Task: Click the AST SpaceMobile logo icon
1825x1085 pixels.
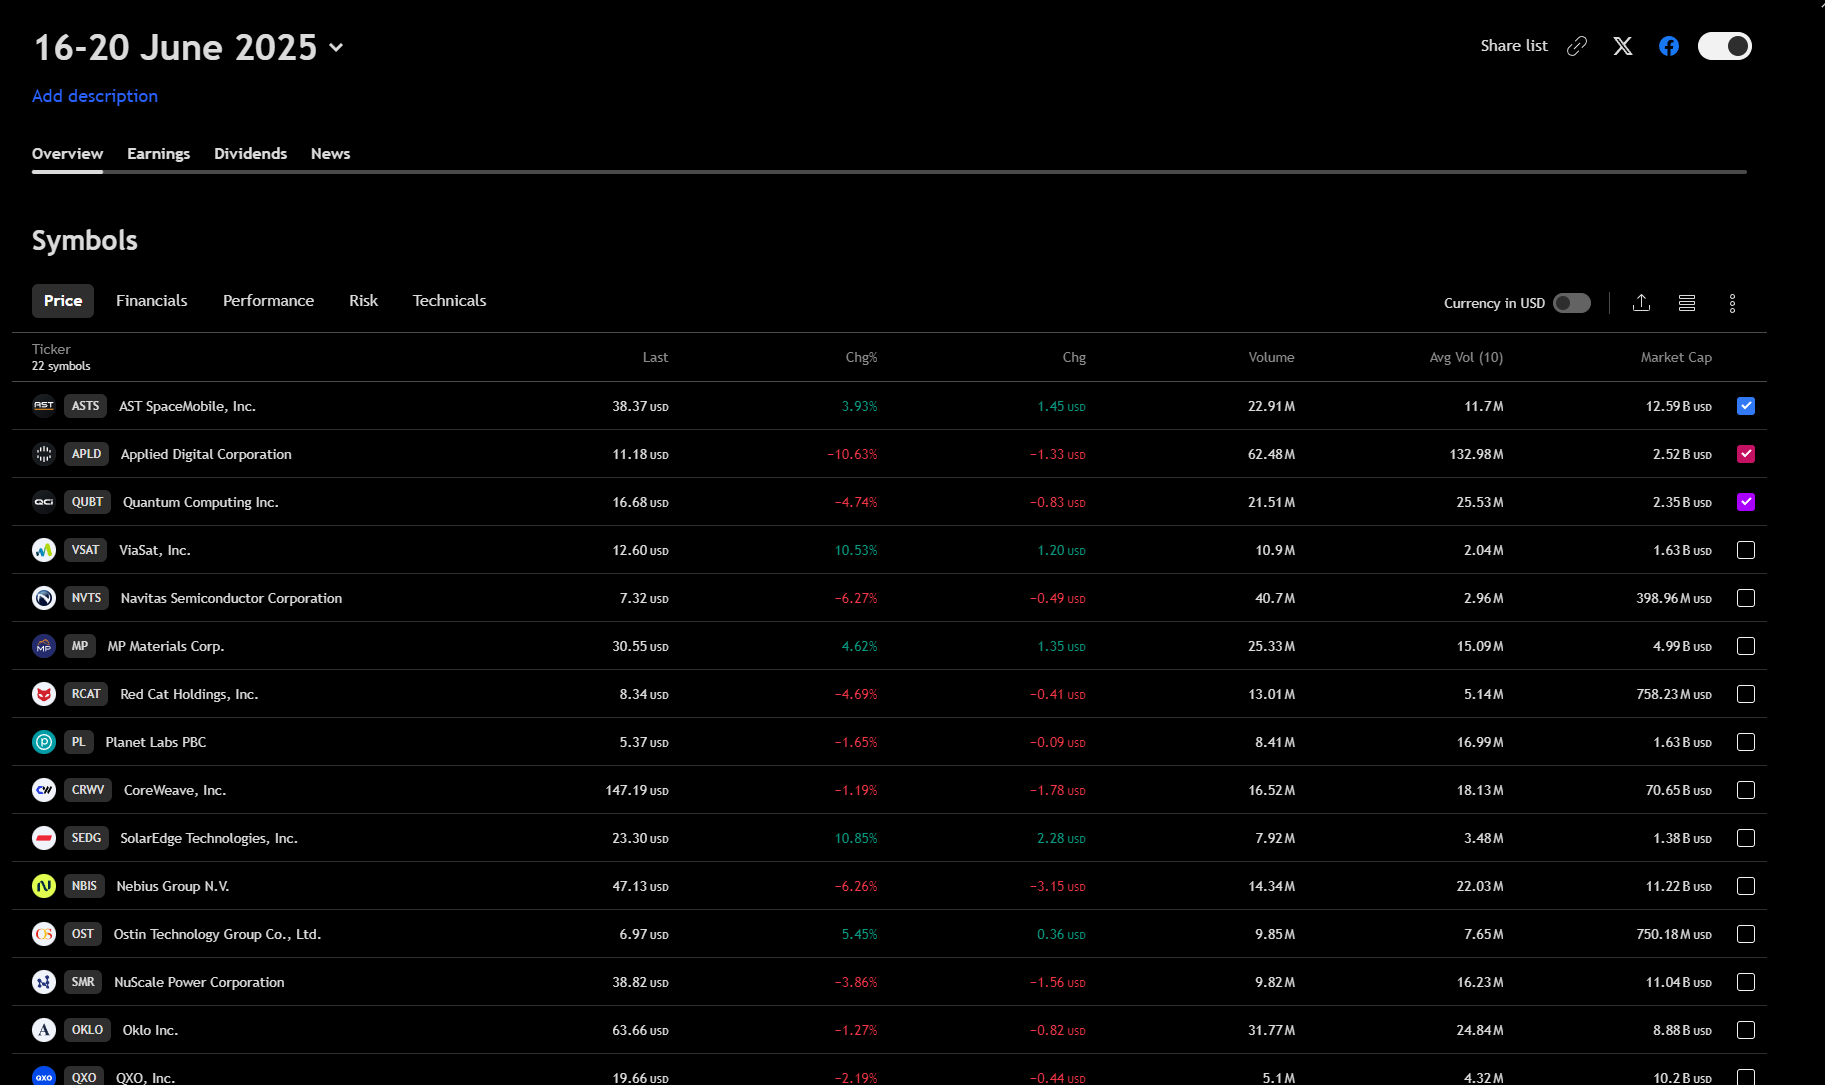Action: pyautogui.click(x=44, y=406)
